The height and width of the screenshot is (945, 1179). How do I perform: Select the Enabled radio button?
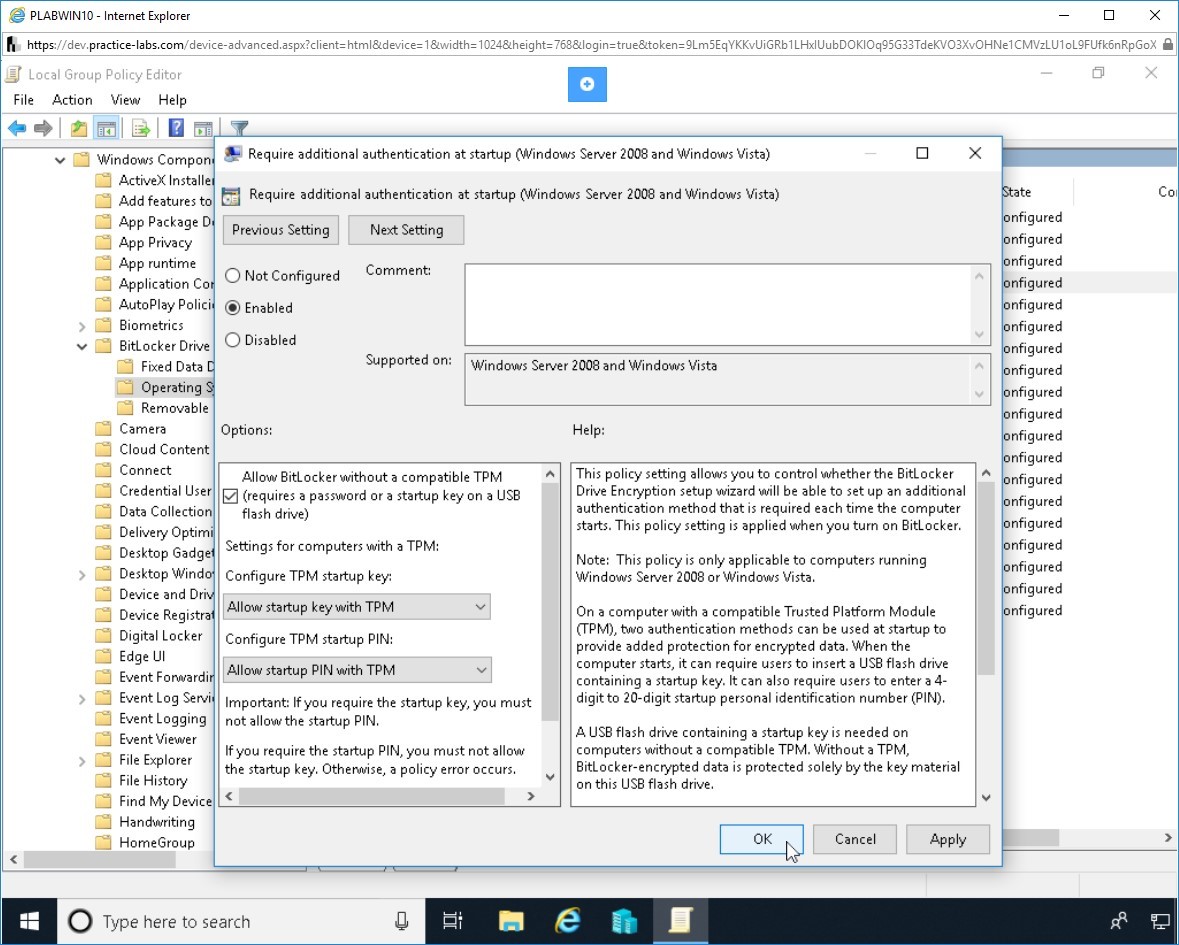pos(233,307)
